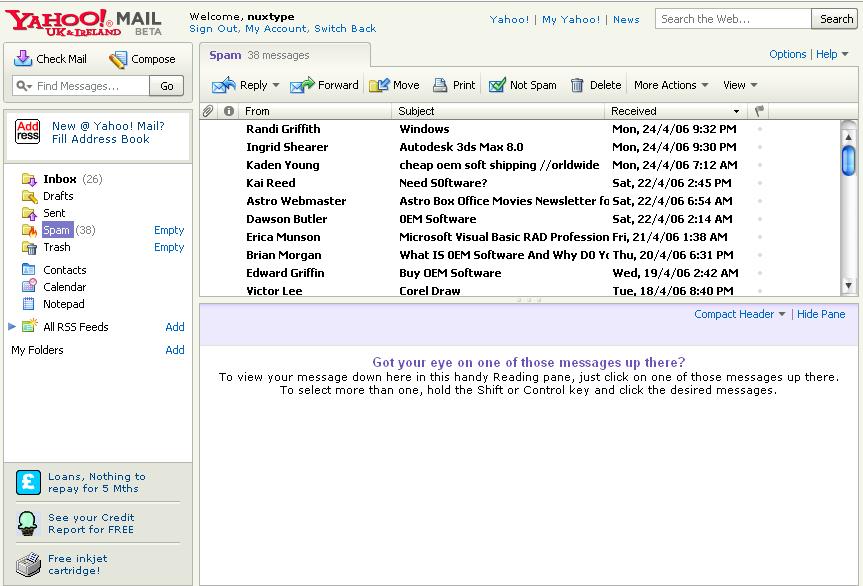Open the More Actions dropdown
The height and width of the screenshot is (586, 863).
pyautogui.click(x=671, y=85)
